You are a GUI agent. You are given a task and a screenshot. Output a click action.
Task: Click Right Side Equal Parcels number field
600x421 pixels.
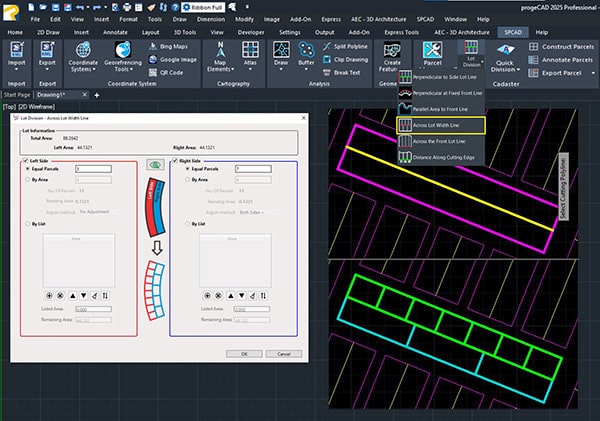tap(253, 169)
